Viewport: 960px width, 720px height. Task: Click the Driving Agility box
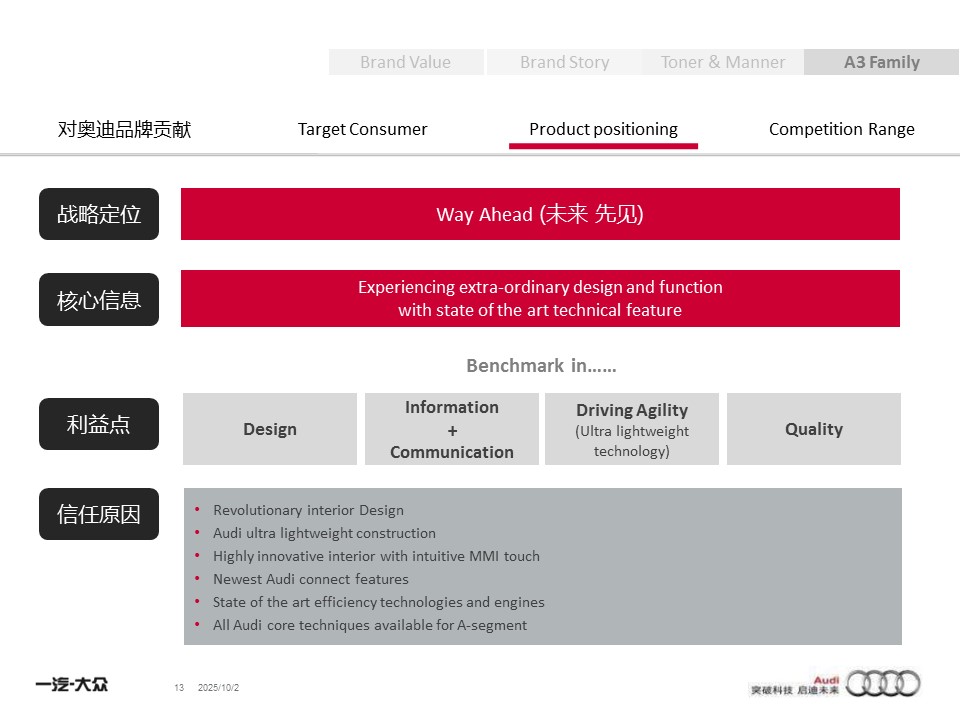632,429
